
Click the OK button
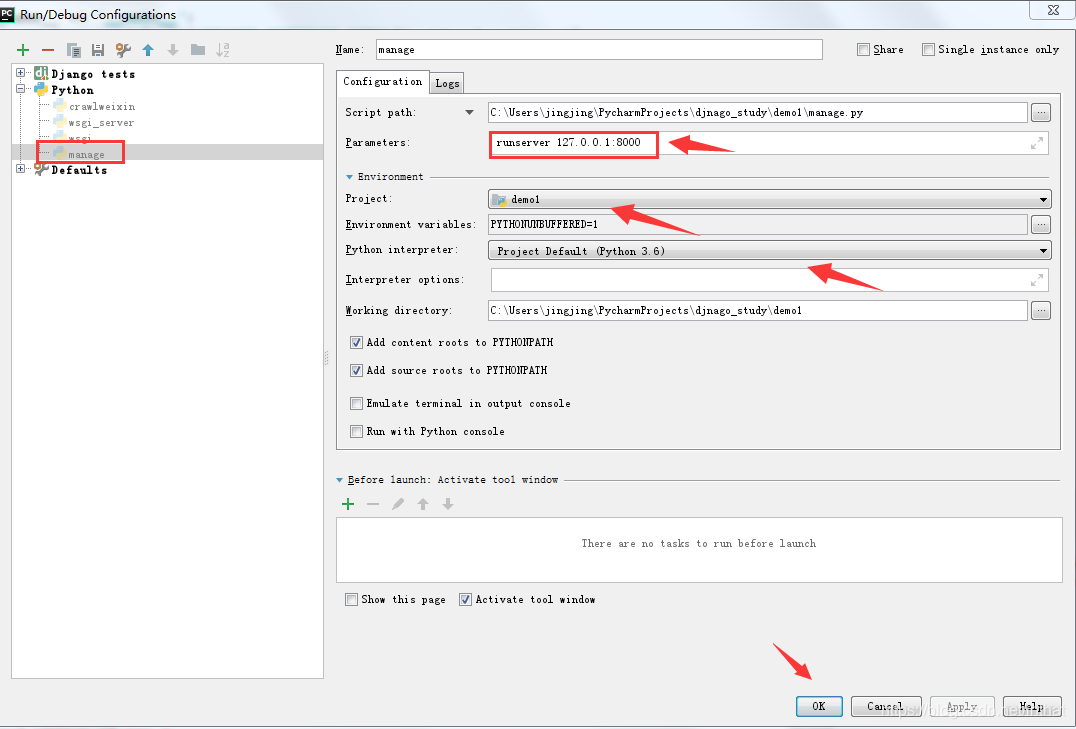pos(819,706)
